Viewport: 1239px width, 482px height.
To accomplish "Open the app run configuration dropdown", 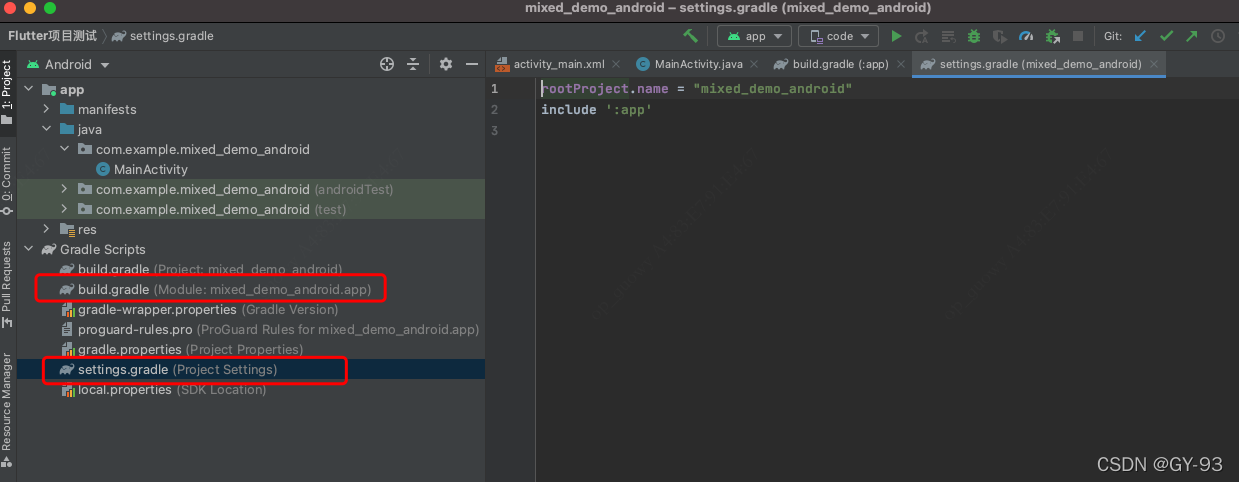I will click(x=754, y=36).
